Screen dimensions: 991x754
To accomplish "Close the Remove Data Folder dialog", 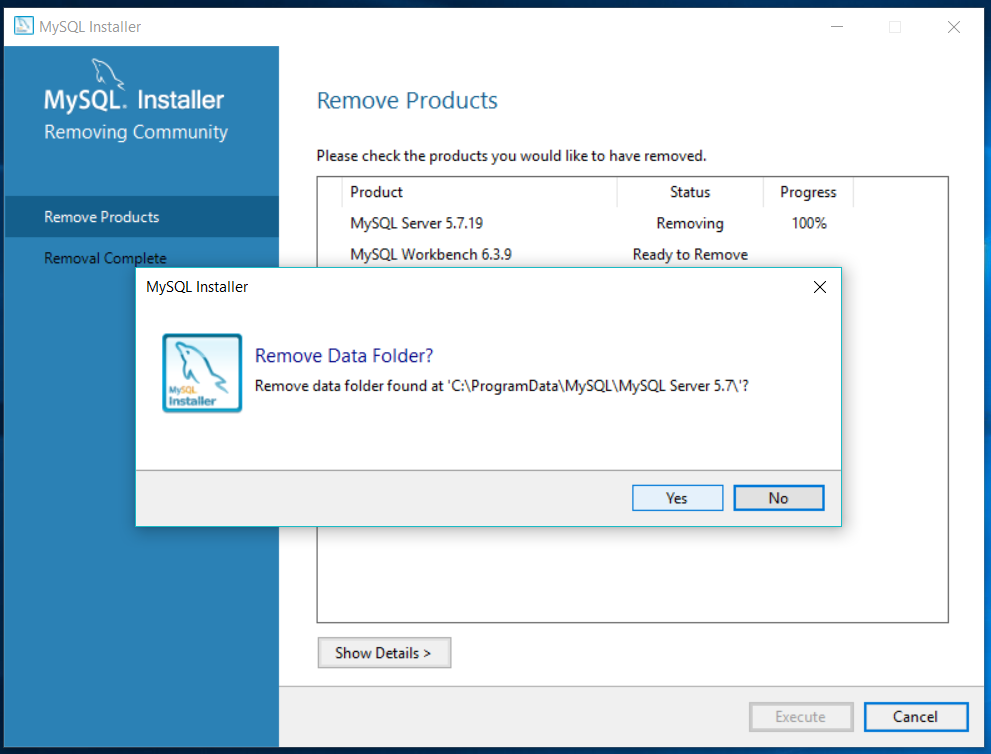I will pyautogui.click(x=820, y=287).
